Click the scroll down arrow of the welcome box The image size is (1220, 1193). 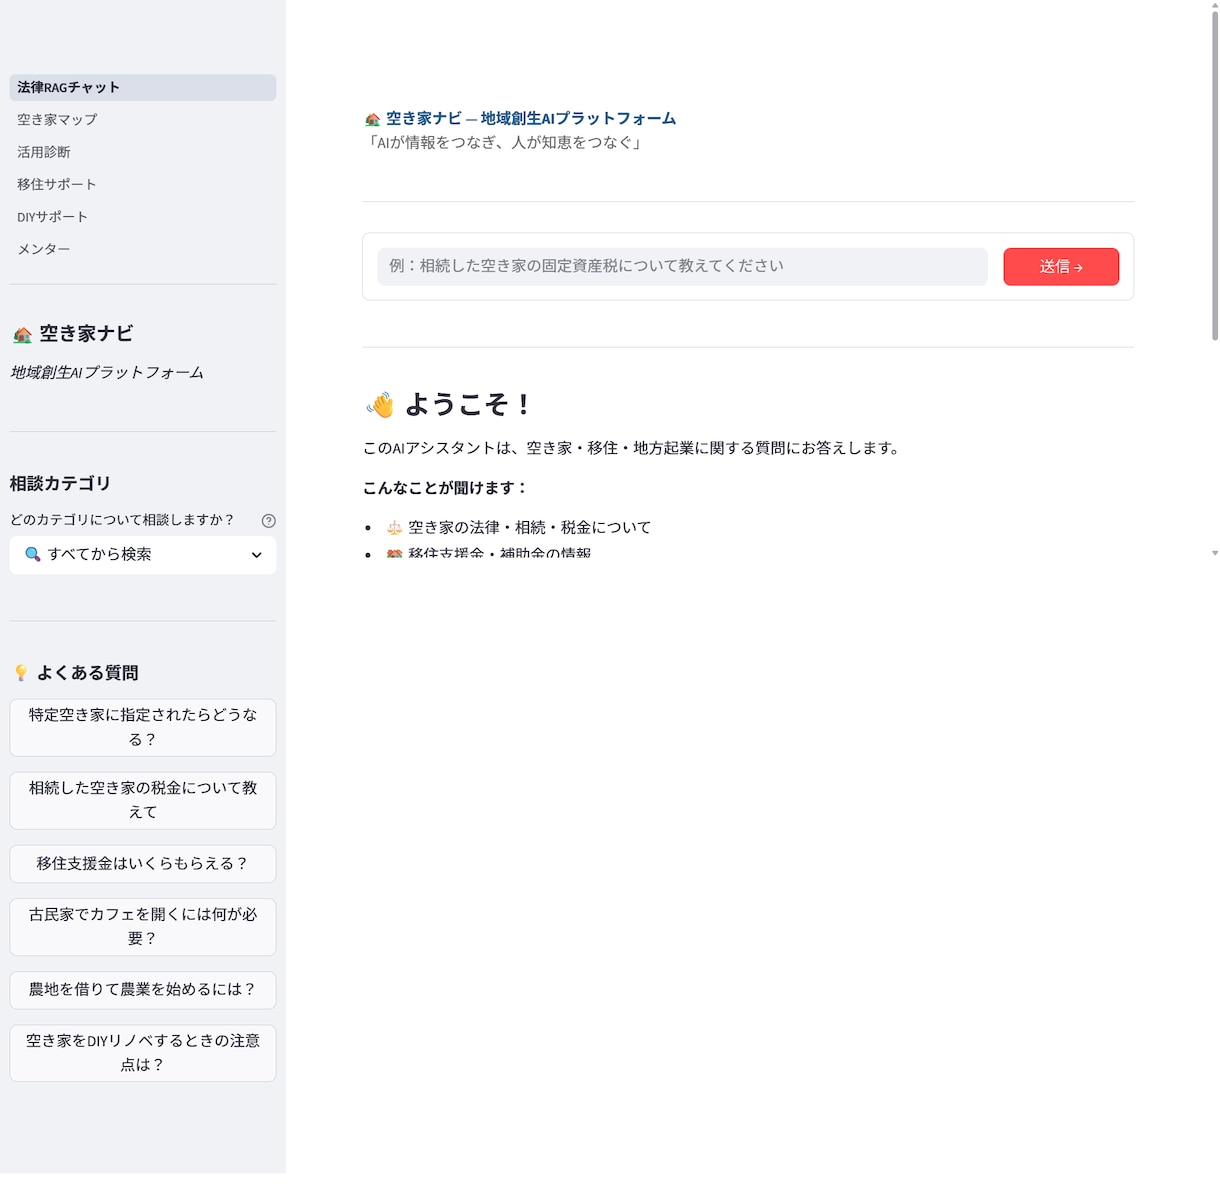[1215, 553]
